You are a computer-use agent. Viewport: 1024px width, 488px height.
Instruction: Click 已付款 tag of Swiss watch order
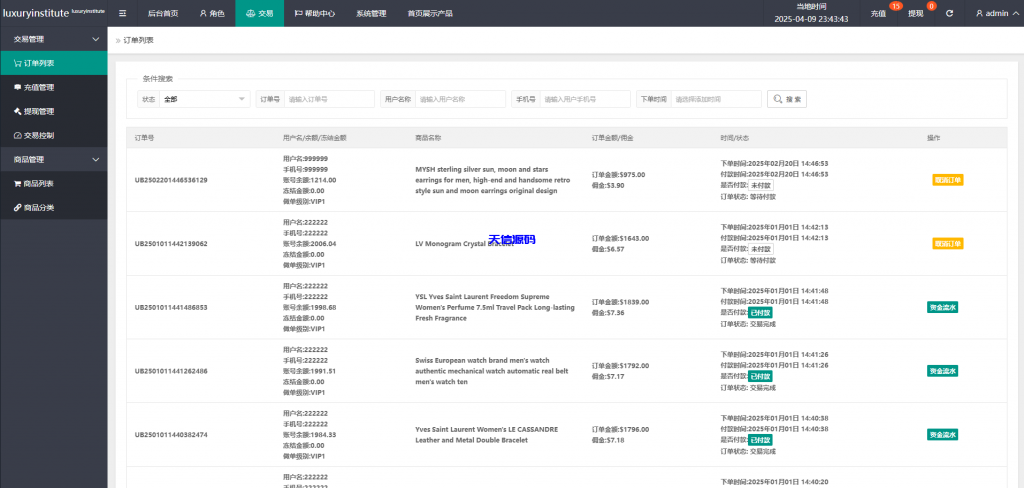760,376
